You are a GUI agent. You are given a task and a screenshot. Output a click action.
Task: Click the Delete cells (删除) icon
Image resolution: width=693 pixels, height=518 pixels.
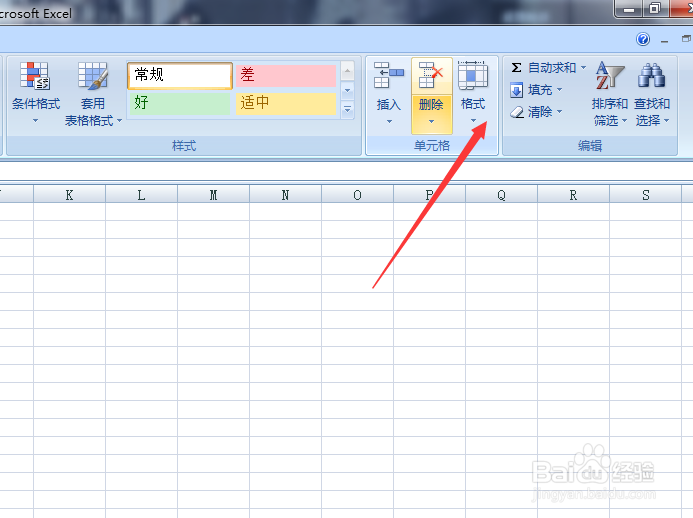click(431, 75)
